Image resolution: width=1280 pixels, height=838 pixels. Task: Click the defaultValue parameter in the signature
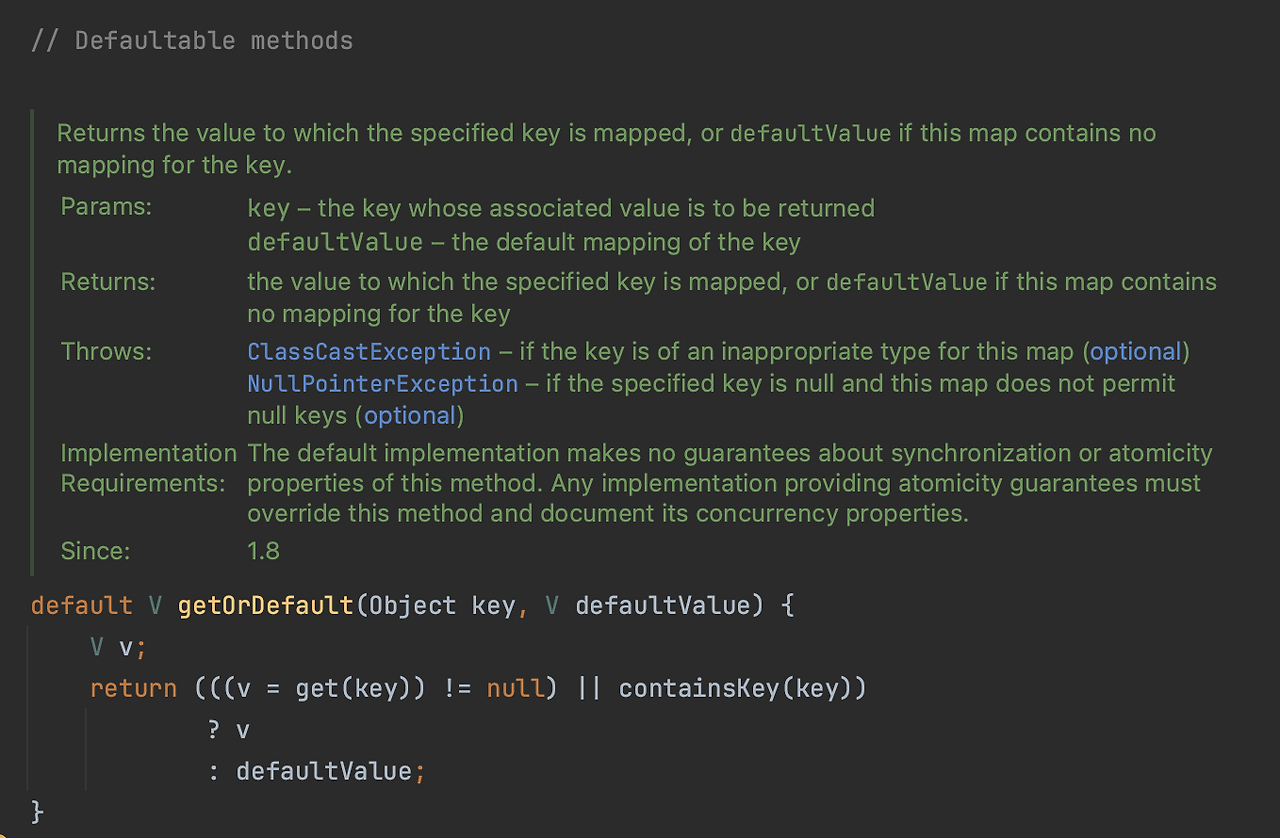[x=664, y=605]
